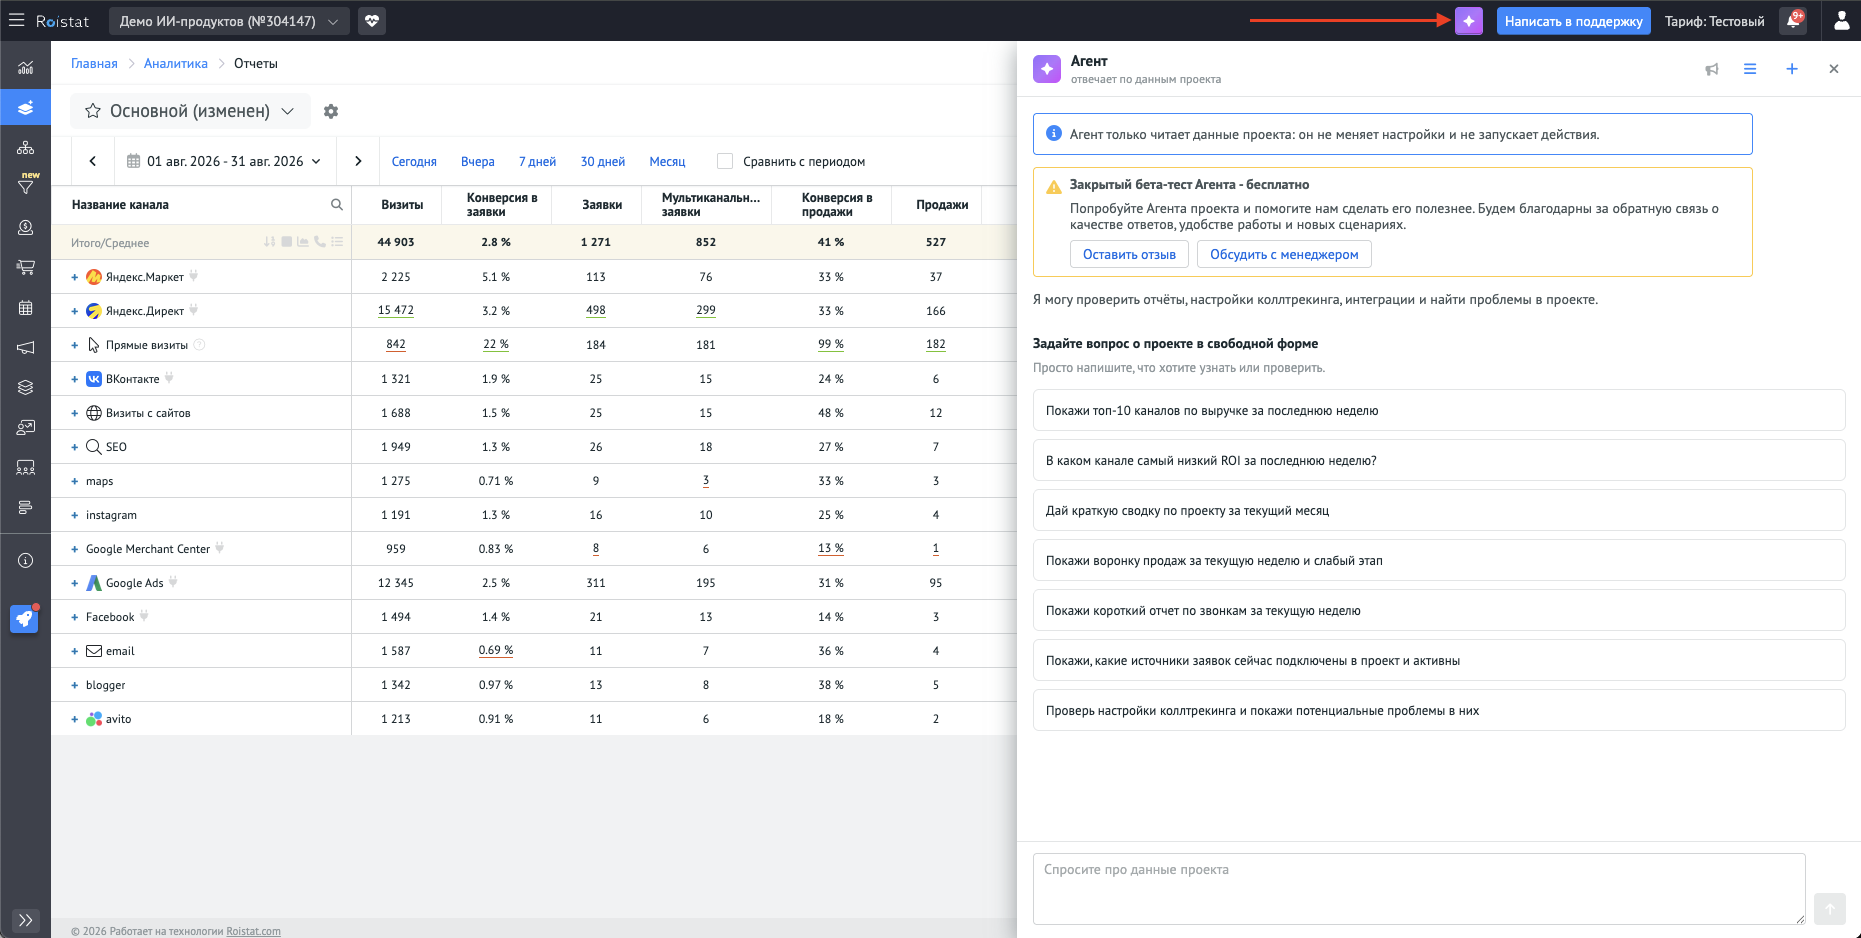Open the date range picker

(x=224, y=161)
